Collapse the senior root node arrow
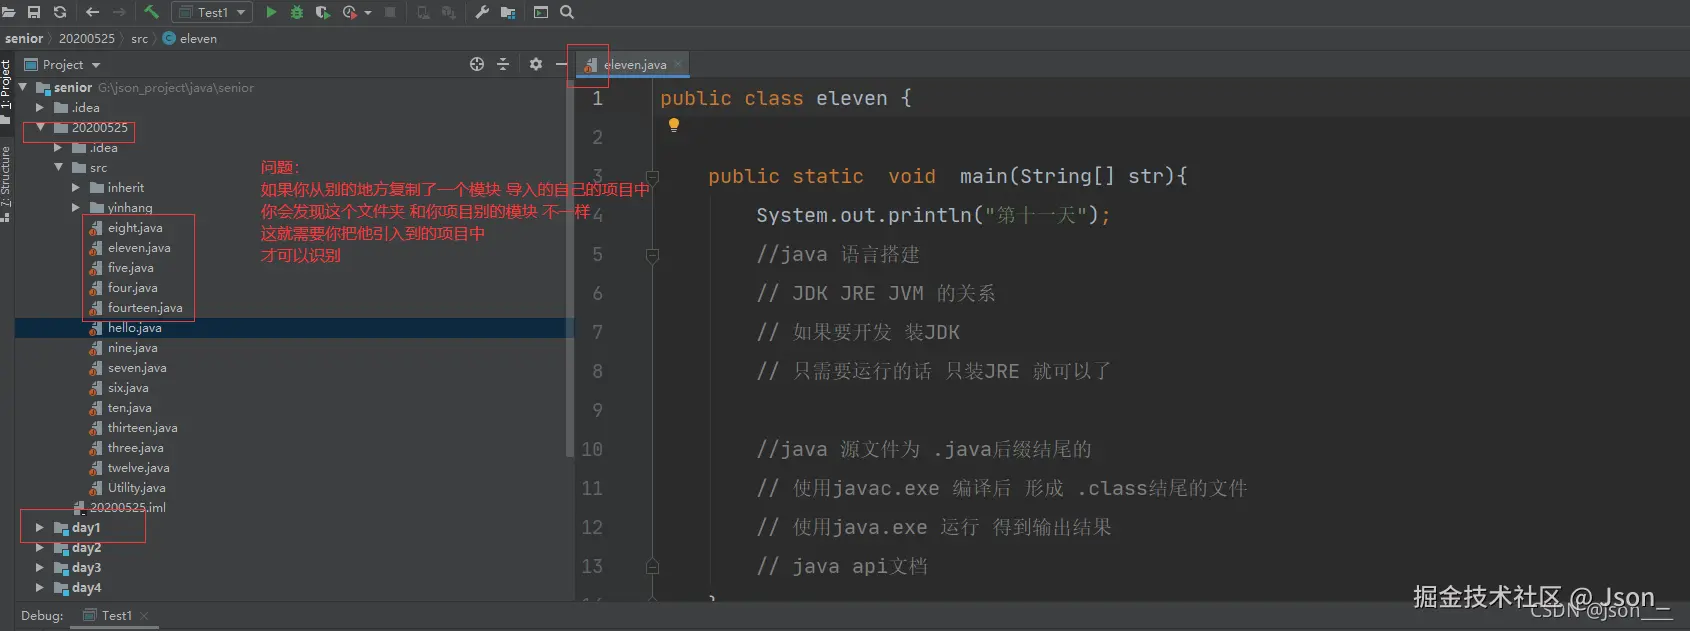This screenshot has width=1690, height=631. tap(23, 88)
